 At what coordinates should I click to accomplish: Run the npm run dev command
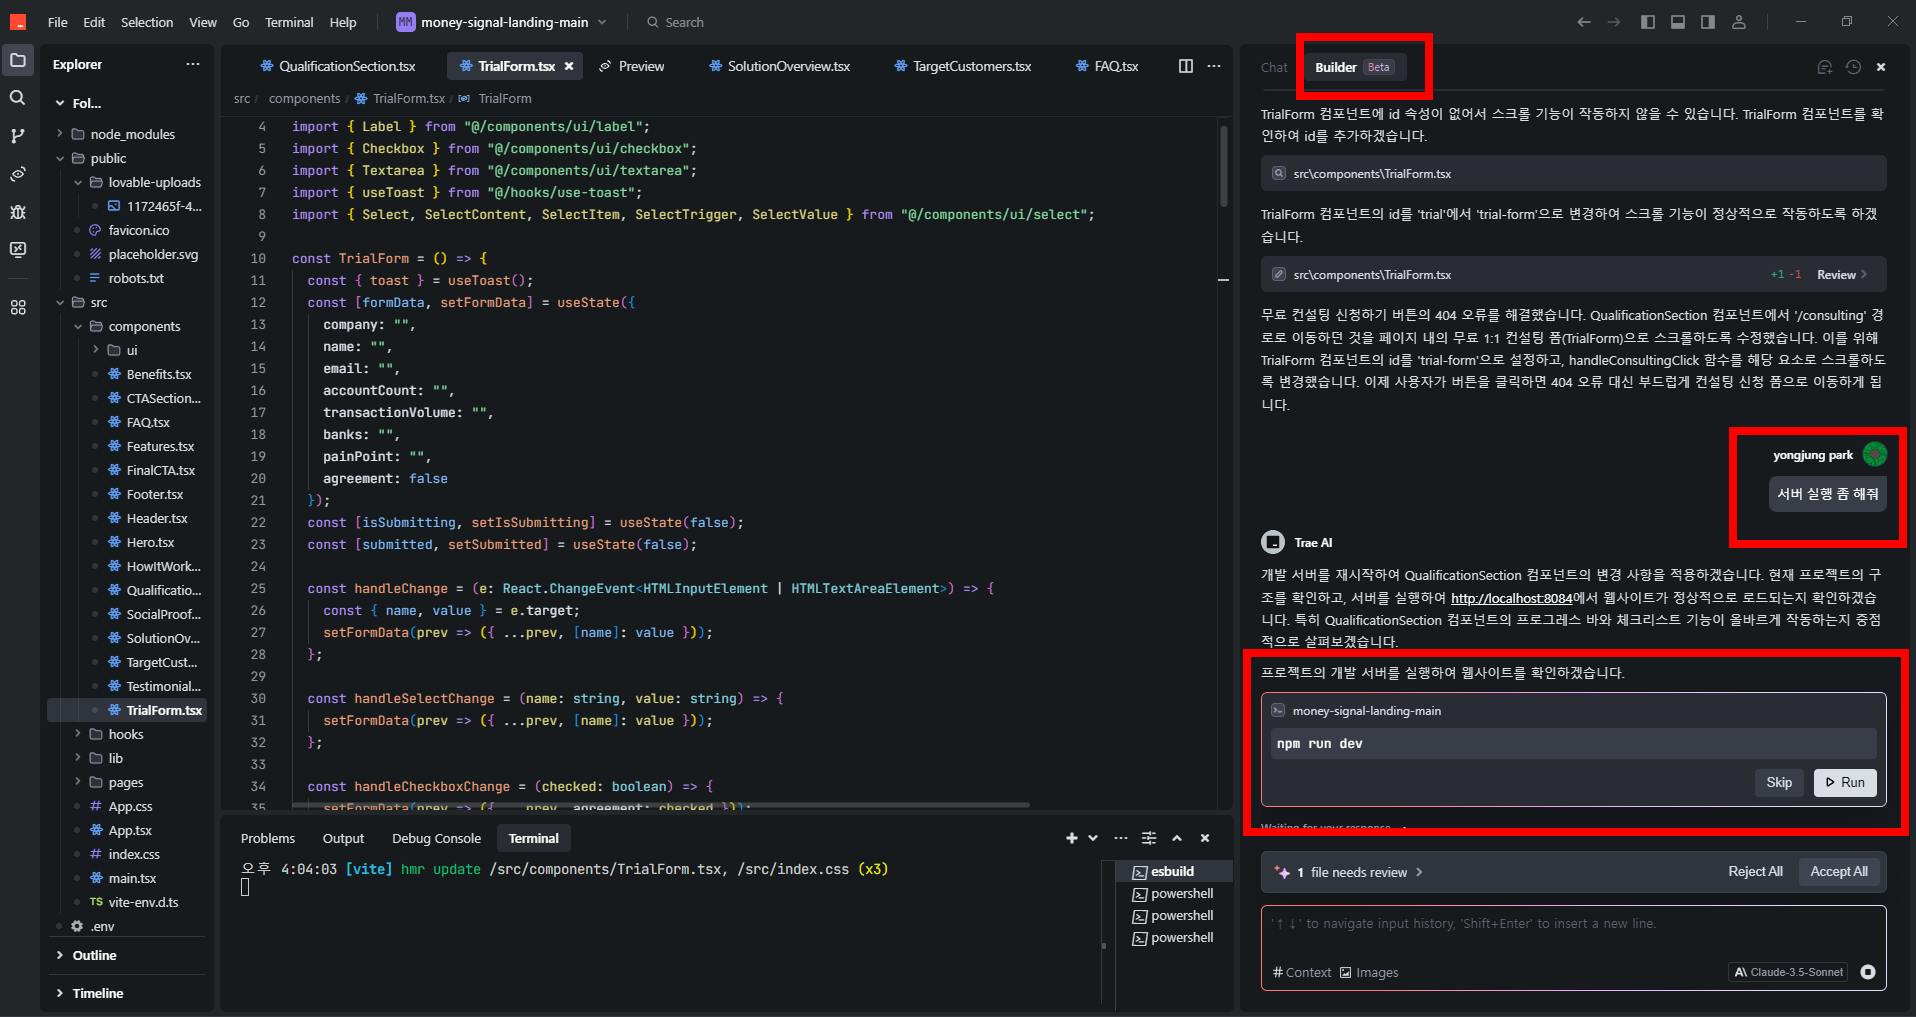click(x=1845, y=782)
